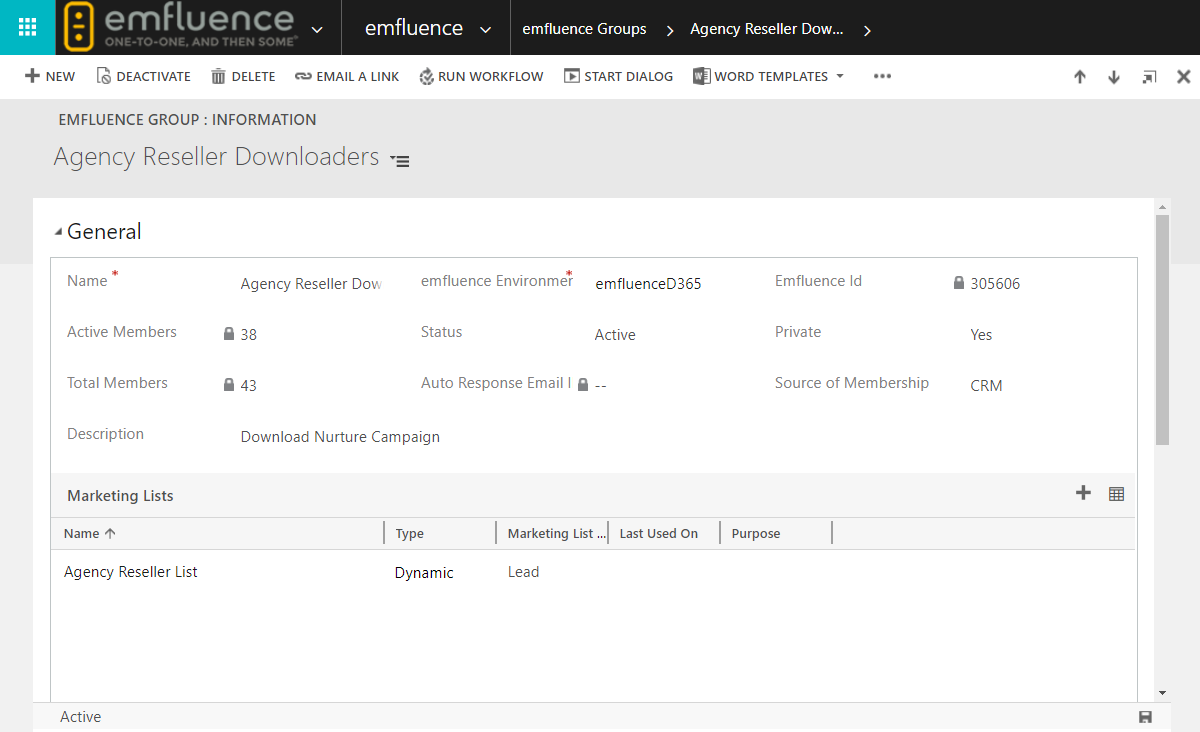
Task: Click the lock icon beside Emfluence Id
Action: 959,283
